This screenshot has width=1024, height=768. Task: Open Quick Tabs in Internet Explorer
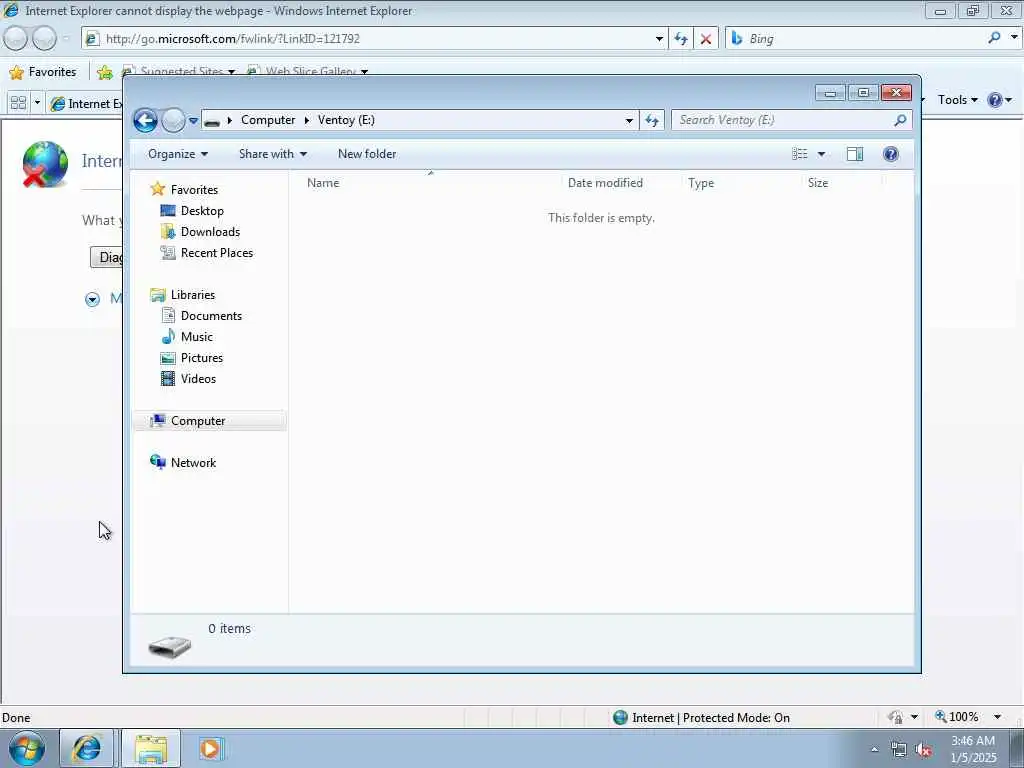[18, 103]
